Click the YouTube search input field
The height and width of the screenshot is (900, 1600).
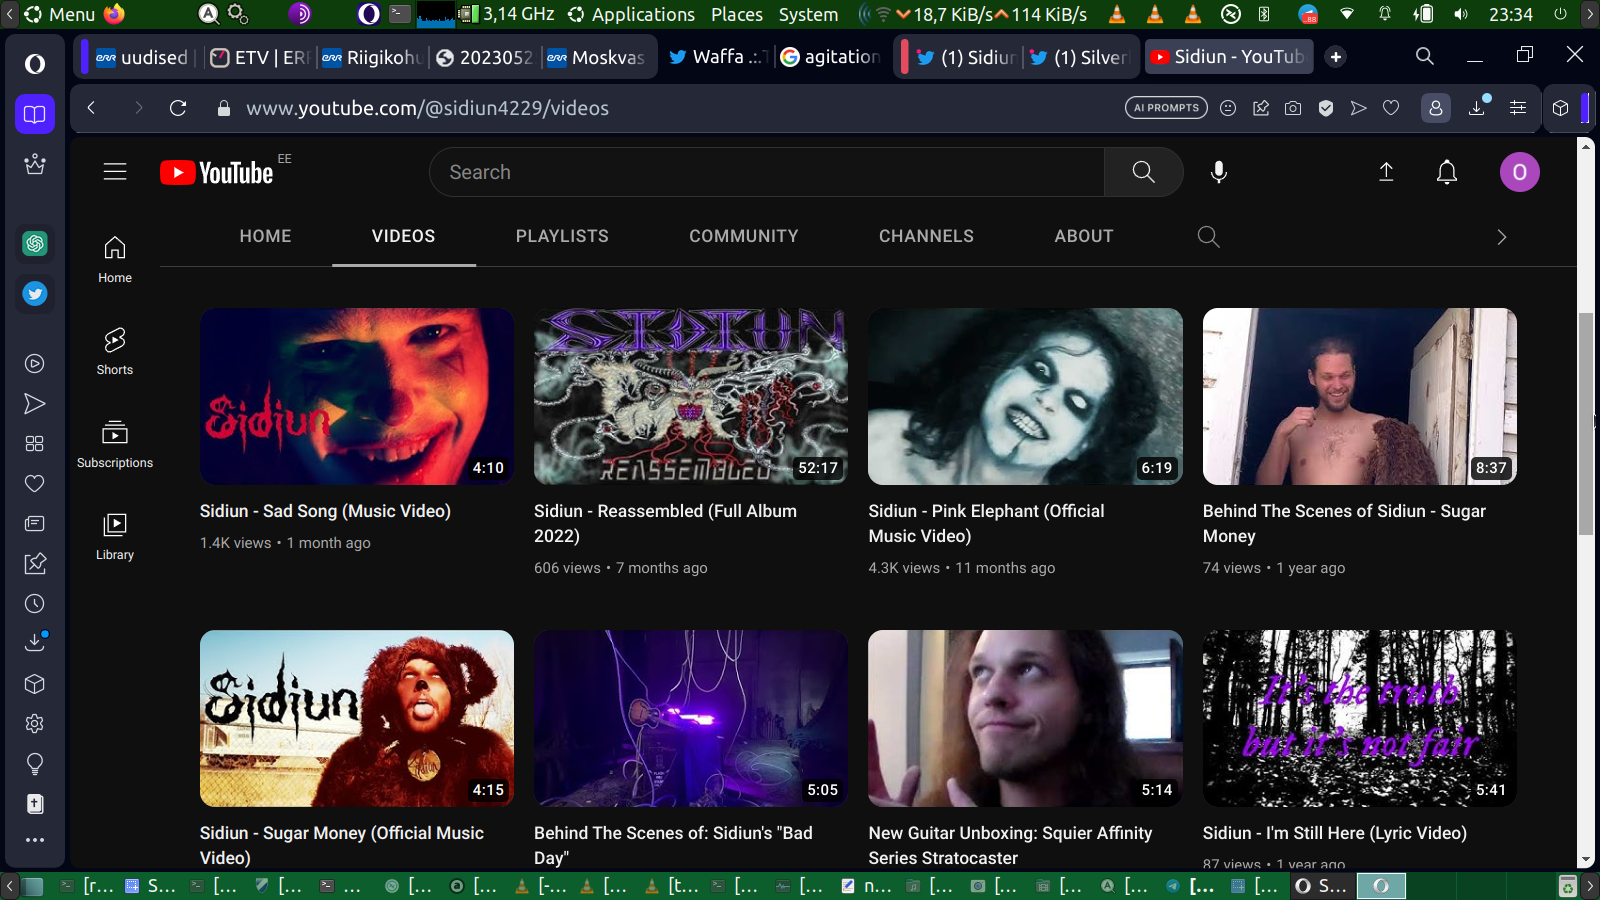[x=766, y=172]
